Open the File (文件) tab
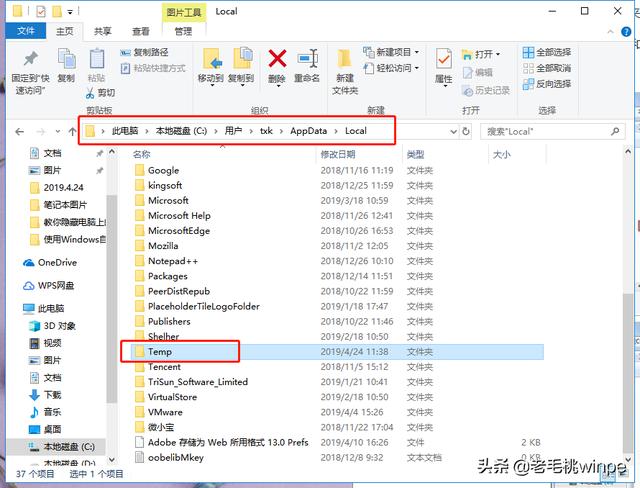The height and width of the screenshot is (488, 640). 26,31
